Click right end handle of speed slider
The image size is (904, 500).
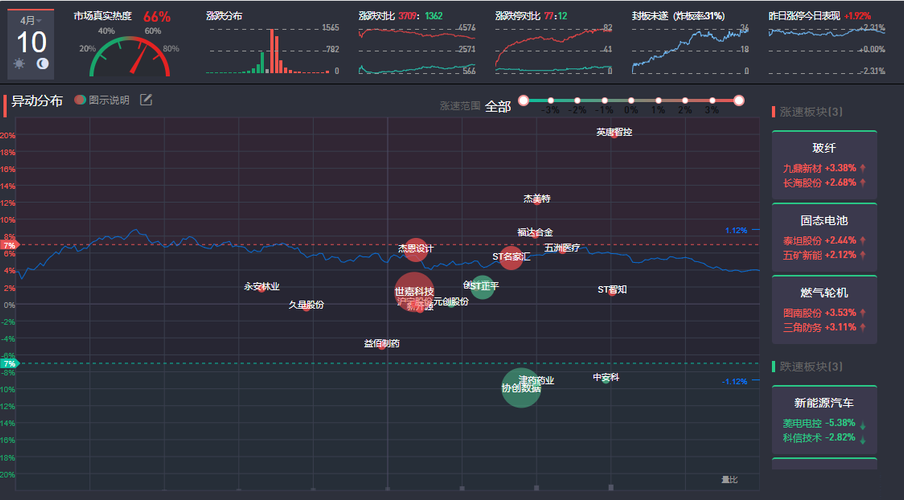[739, 100]
